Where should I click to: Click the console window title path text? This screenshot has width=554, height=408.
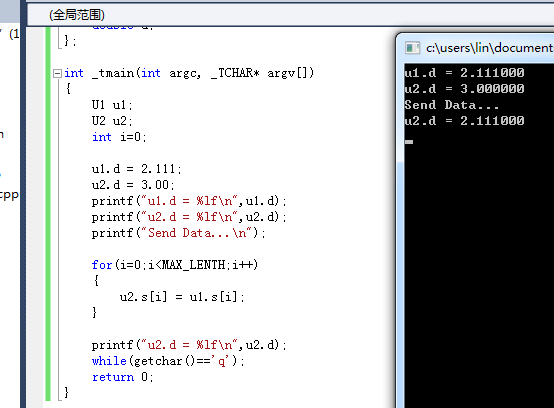[x=490, y=47]
